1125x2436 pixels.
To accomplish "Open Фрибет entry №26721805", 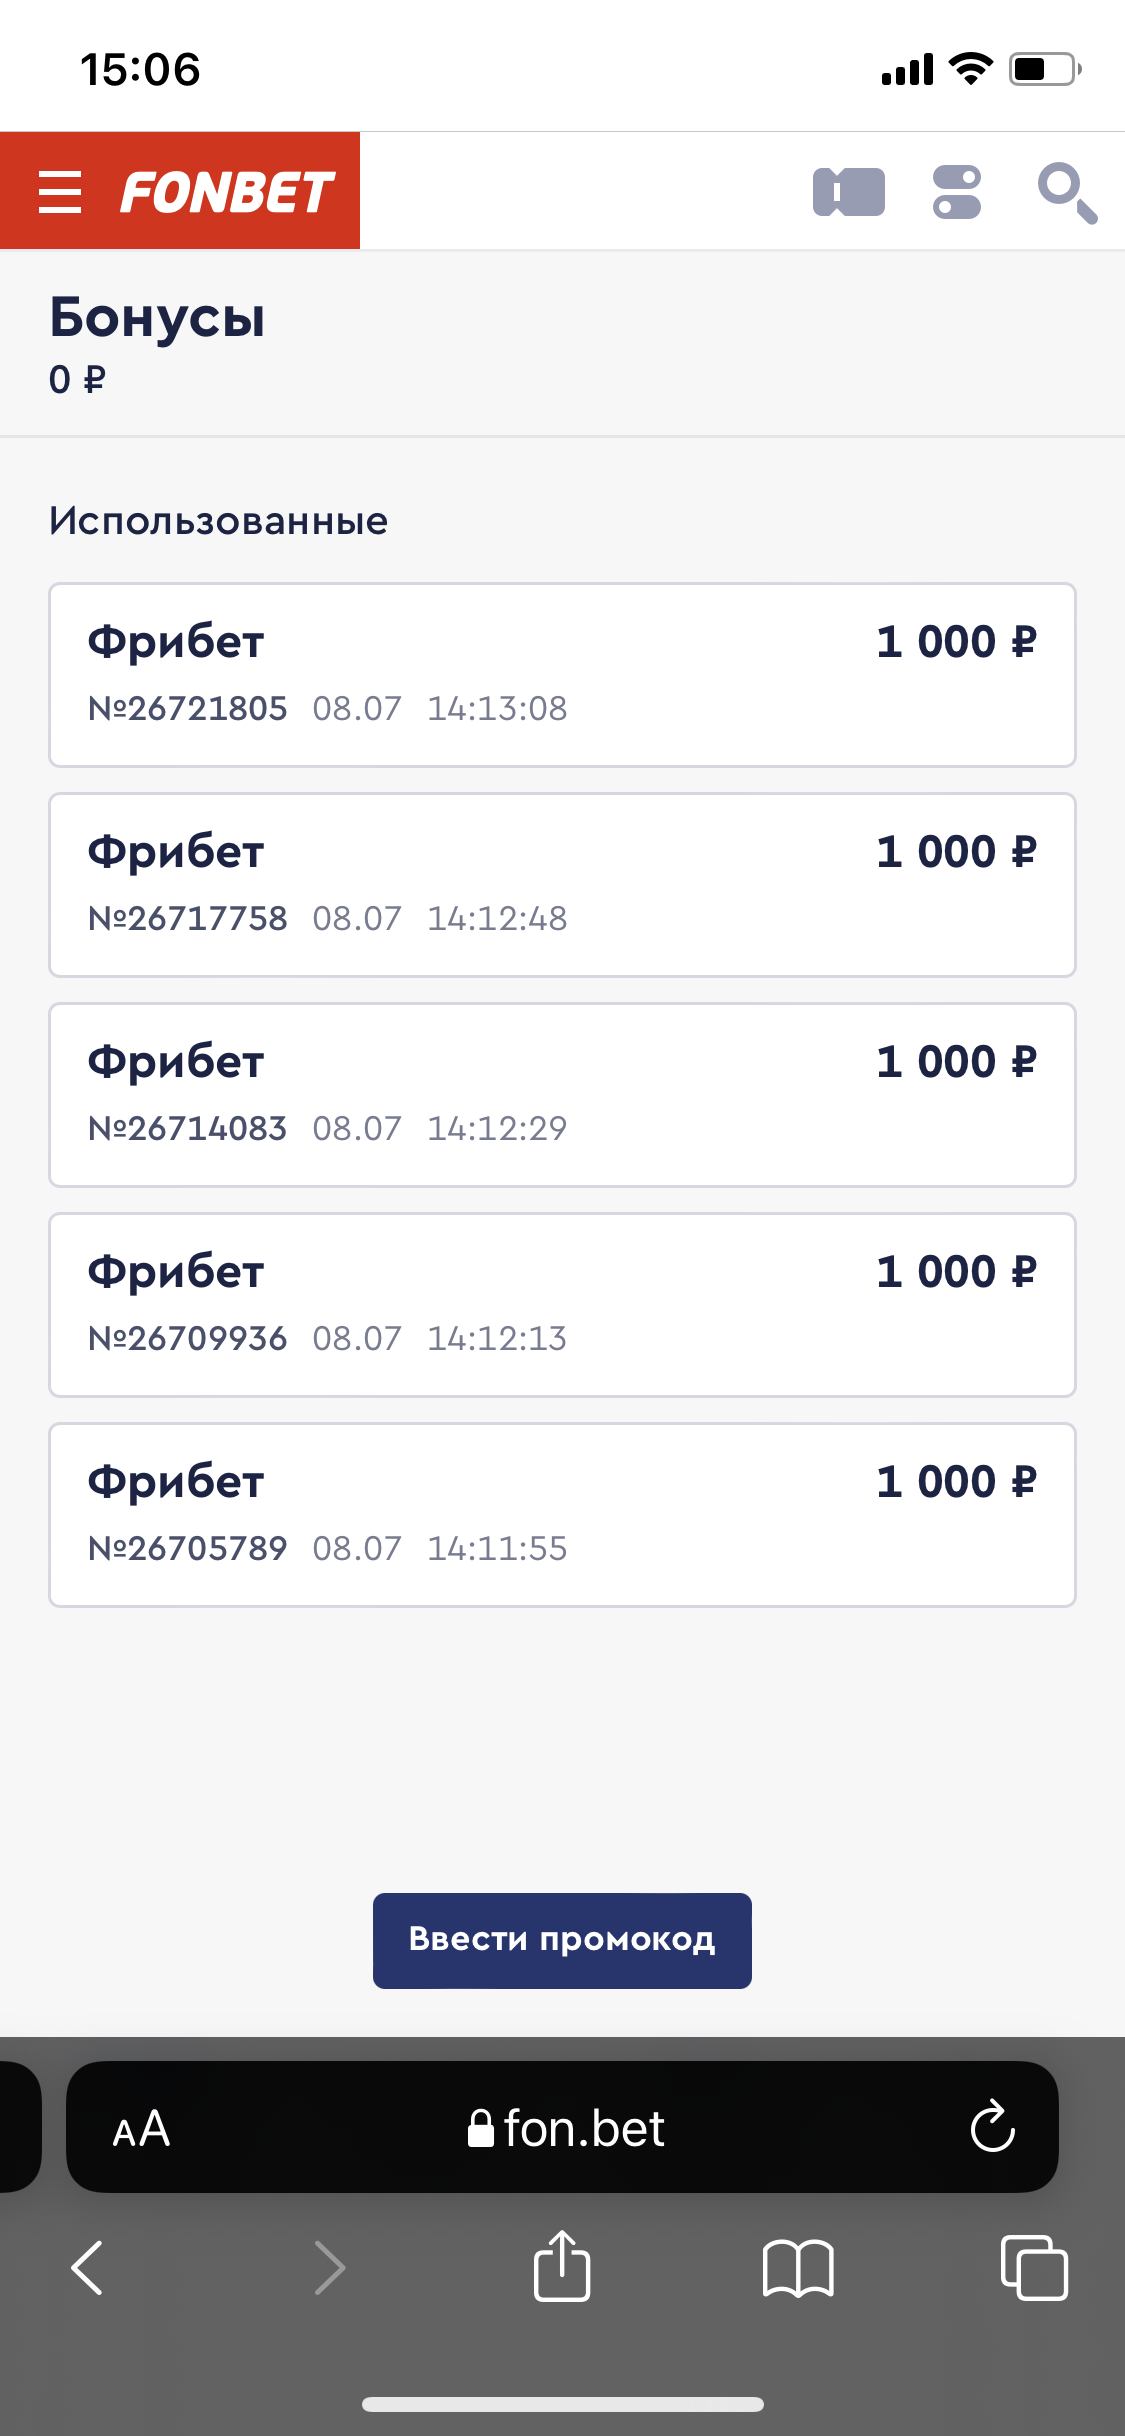I will click(x=562, y=675).
